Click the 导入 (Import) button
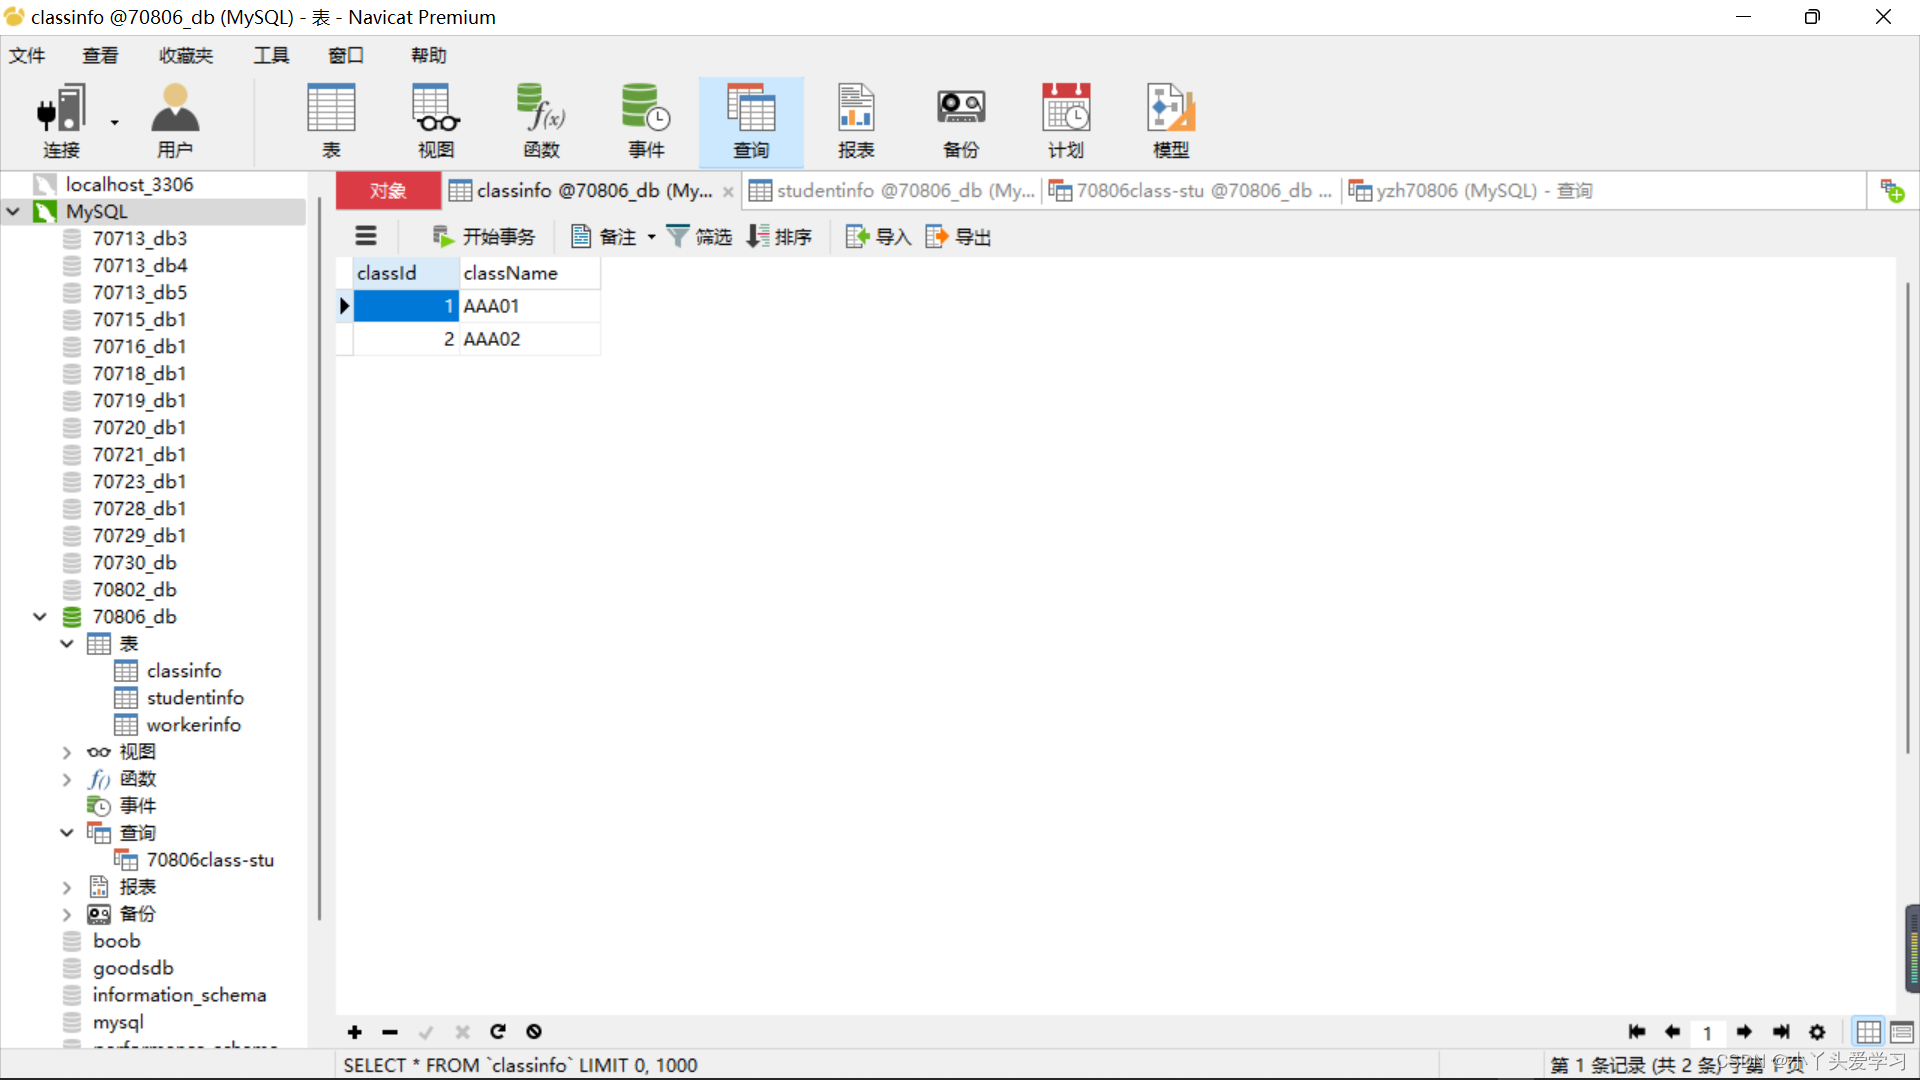This screenshot has height=1080, width=1920. click(878, 236)
